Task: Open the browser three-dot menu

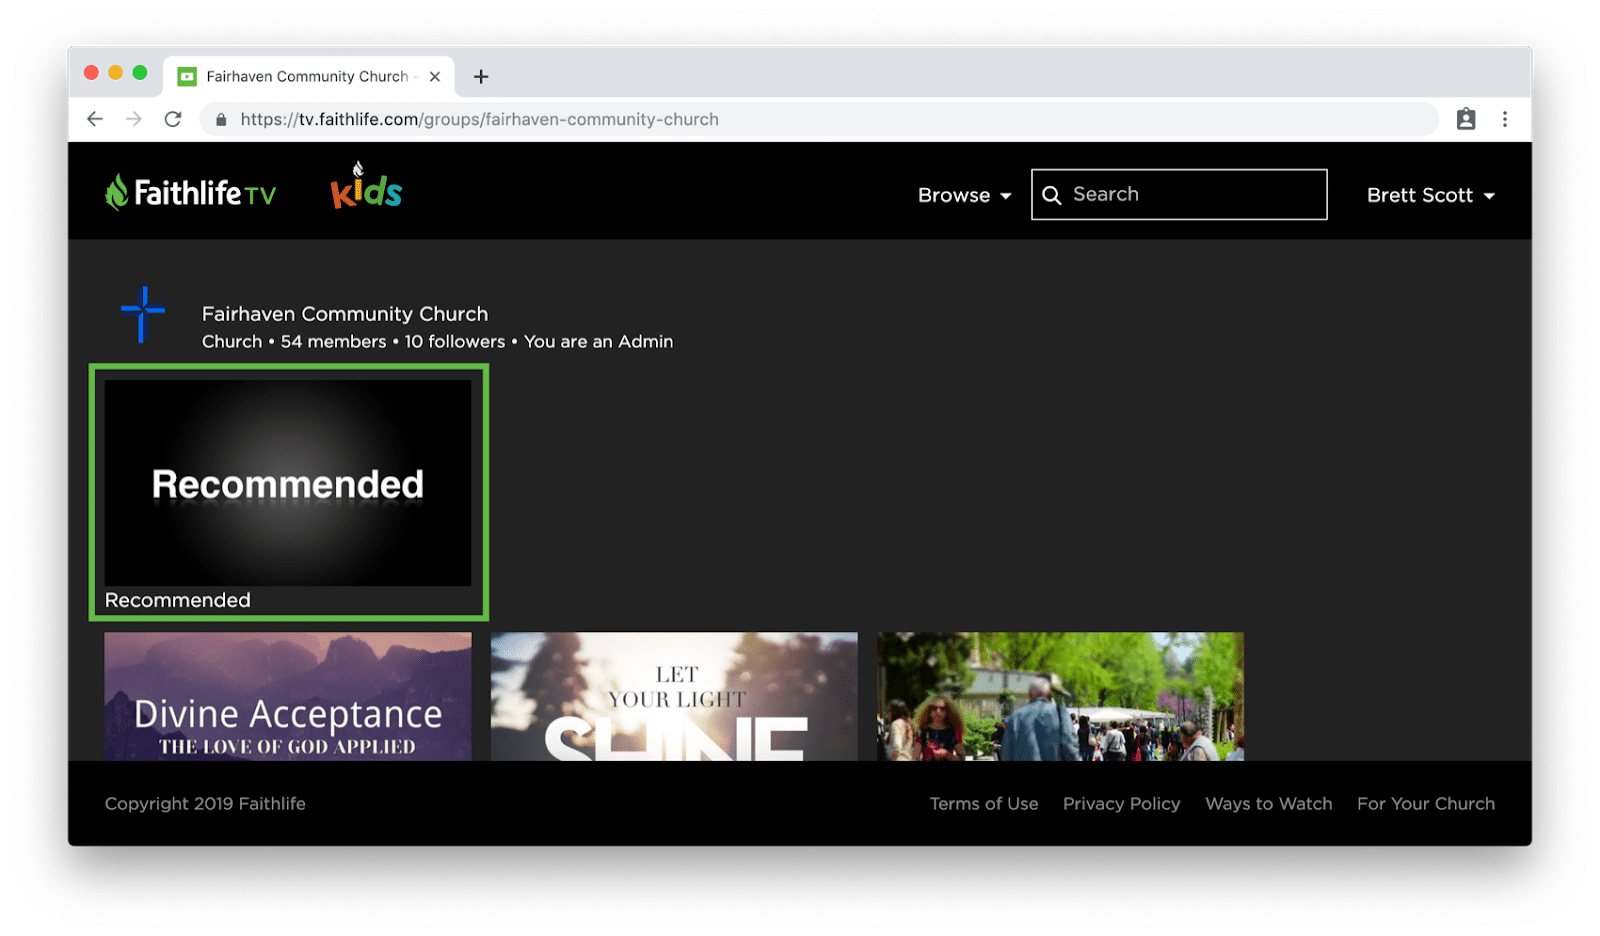Action: tap(1505, 119)
